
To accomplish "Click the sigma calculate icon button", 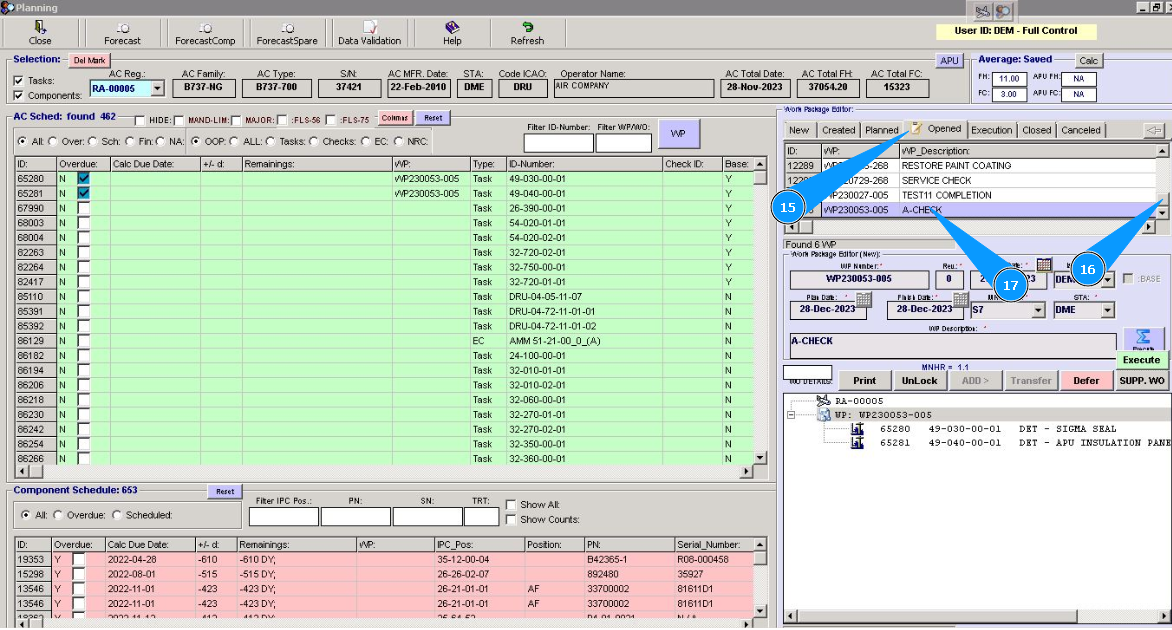I will click(1143, 338).
